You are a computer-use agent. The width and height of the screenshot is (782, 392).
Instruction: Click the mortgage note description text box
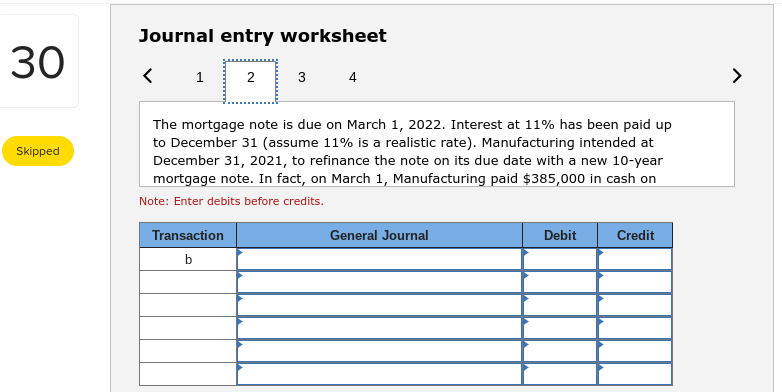[436, 144]
